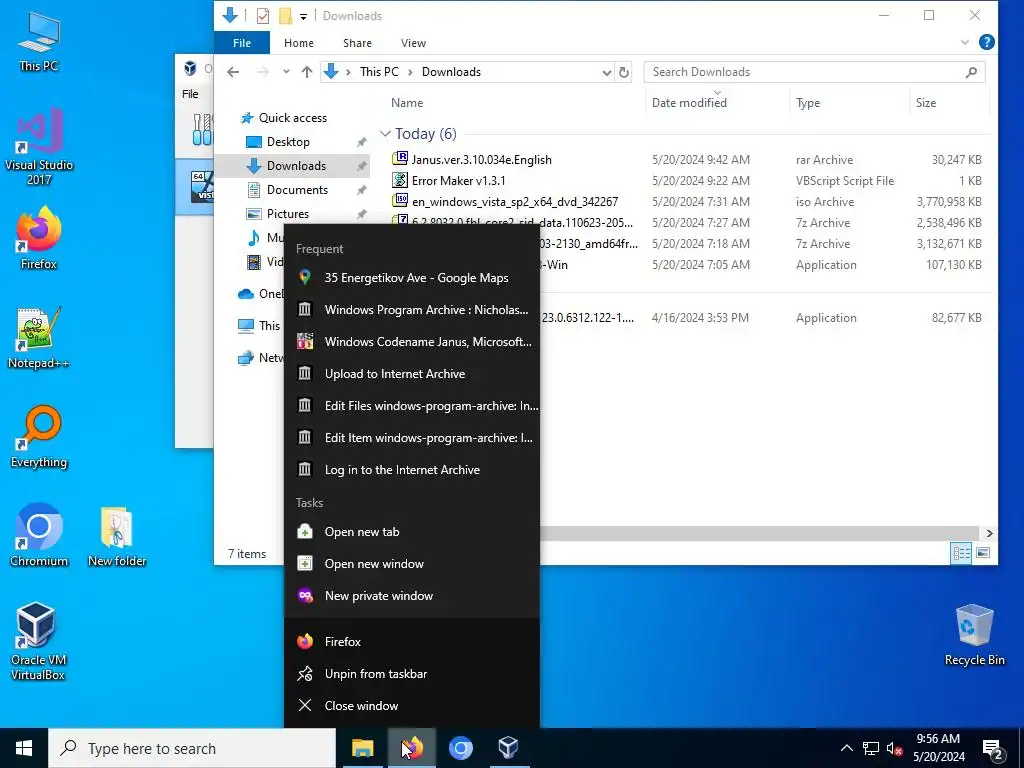Open This PC desktop icon

[x=39, y=40]
